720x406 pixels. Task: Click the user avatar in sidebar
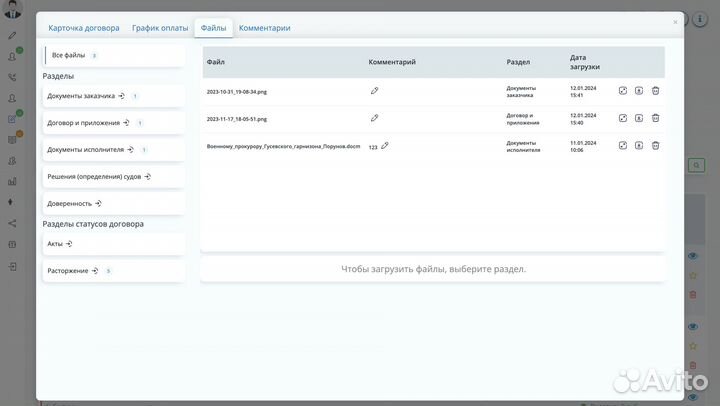(x=12, y=9)
